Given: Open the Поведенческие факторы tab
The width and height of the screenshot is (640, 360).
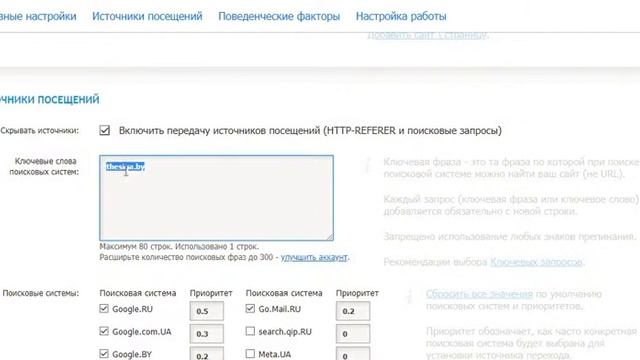Looking at the screenshot, I should [279, 16].
